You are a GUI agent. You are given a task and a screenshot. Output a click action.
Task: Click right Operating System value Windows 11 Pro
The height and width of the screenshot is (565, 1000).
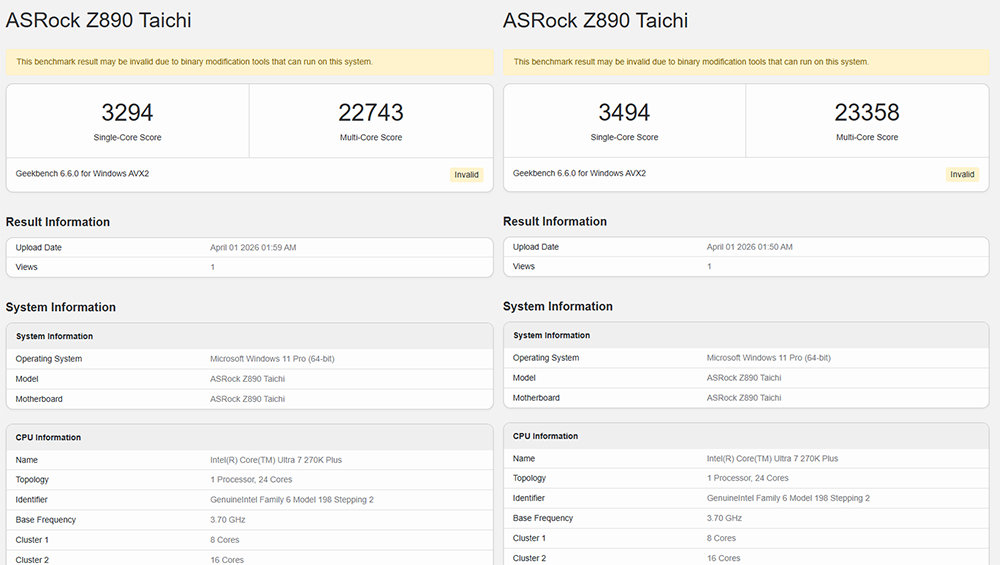[x=768, y=358]
